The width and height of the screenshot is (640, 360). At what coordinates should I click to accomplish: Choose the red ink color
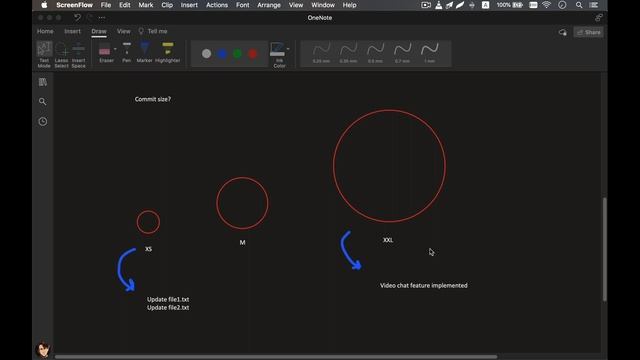(x=253, y=53)
